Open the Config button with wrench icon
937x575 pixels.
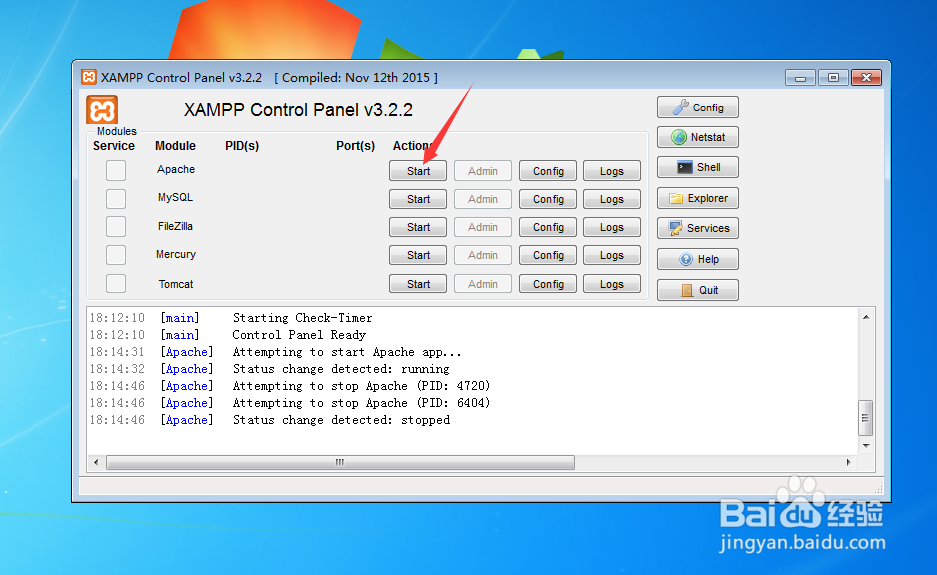pyautogui.click(x=697, y=108)
